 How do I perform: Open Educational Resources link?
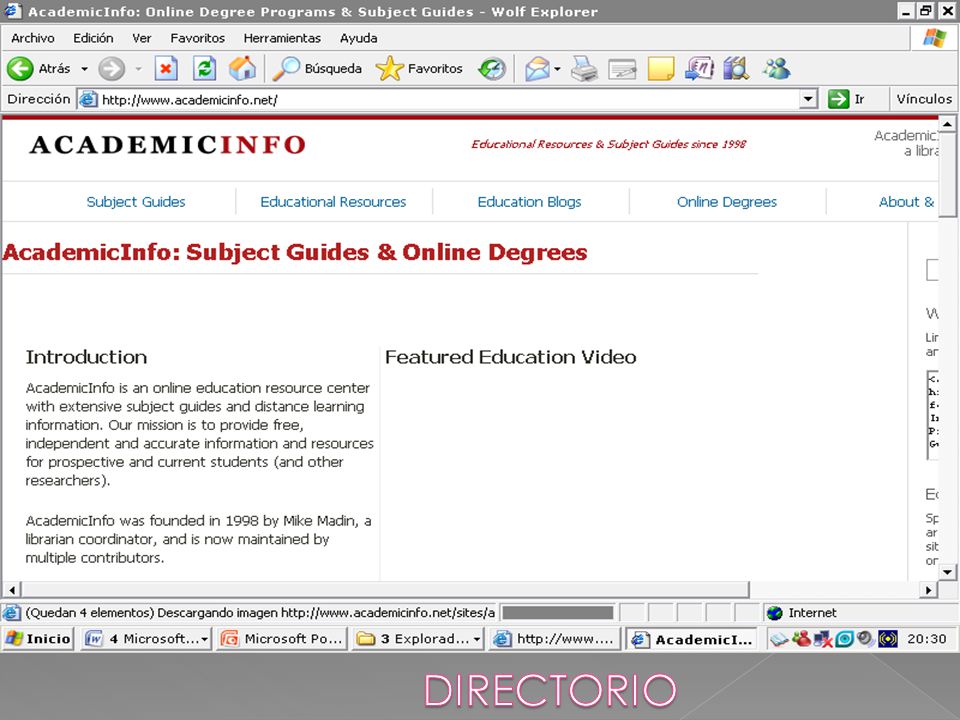point(333,202)
